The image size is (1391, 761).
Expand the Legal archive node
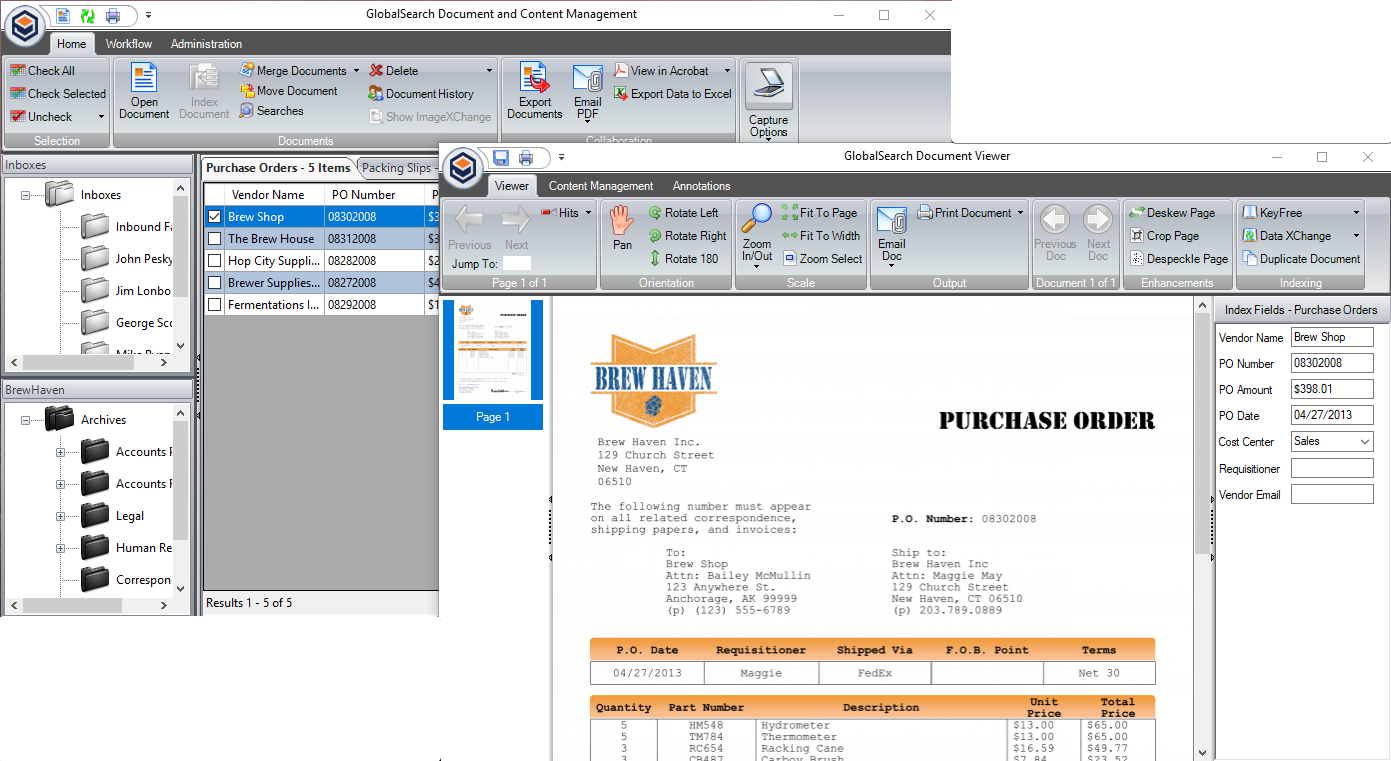point(60,516)
